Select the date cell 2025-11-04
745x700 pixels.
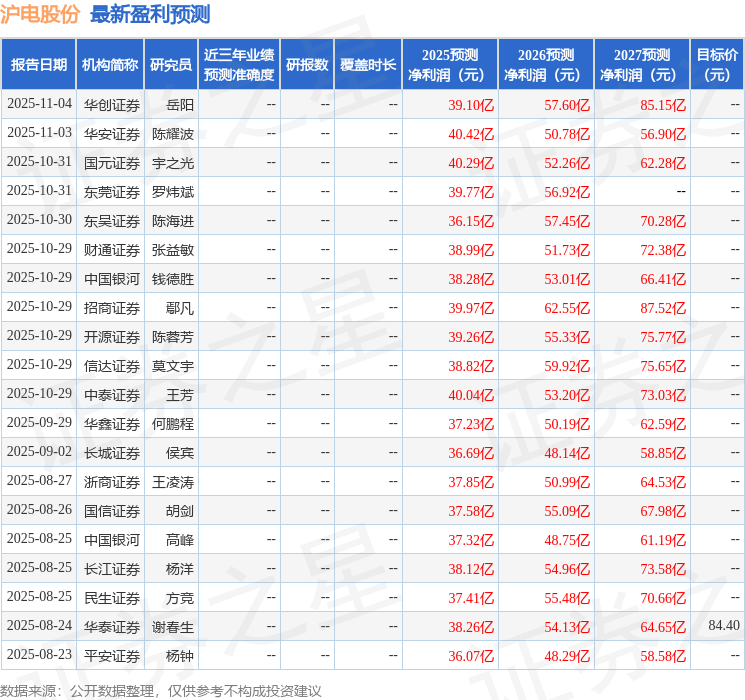[39, 104]
